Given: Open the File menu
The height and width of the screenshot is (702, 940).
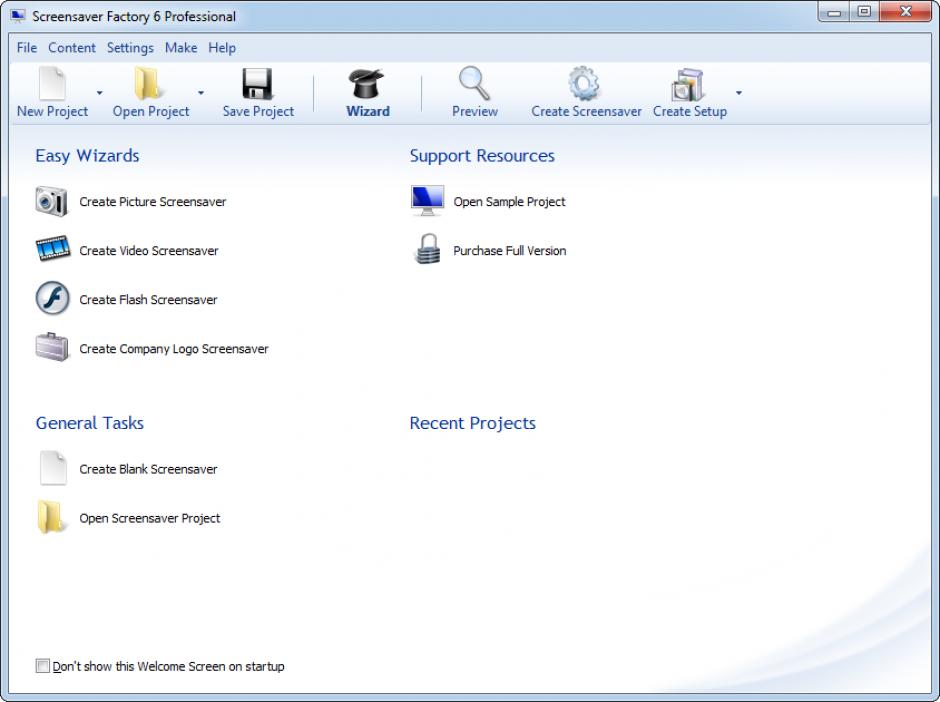Looking at the screenshot, I should (27, 47).
